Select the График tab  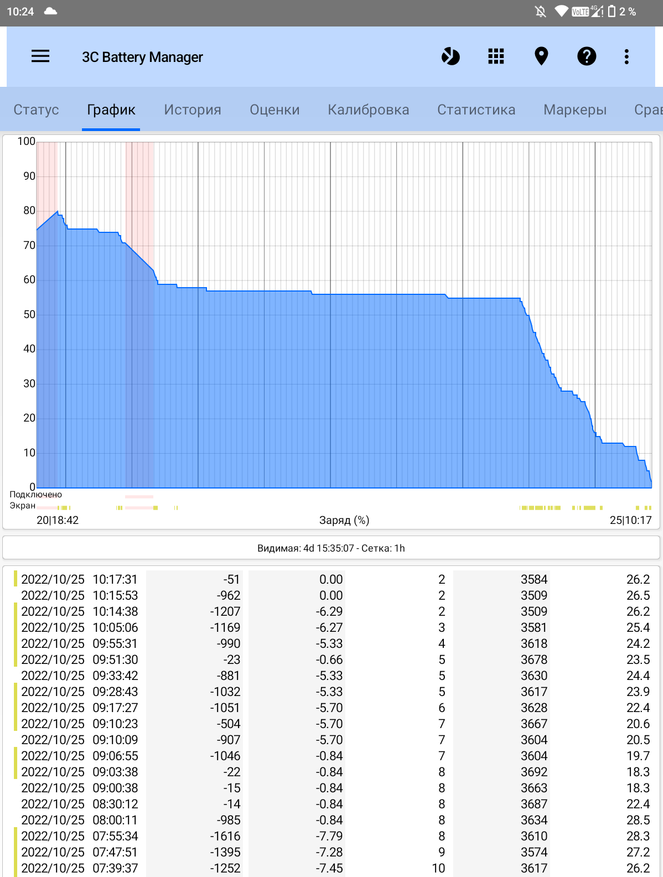click(111, 110)
